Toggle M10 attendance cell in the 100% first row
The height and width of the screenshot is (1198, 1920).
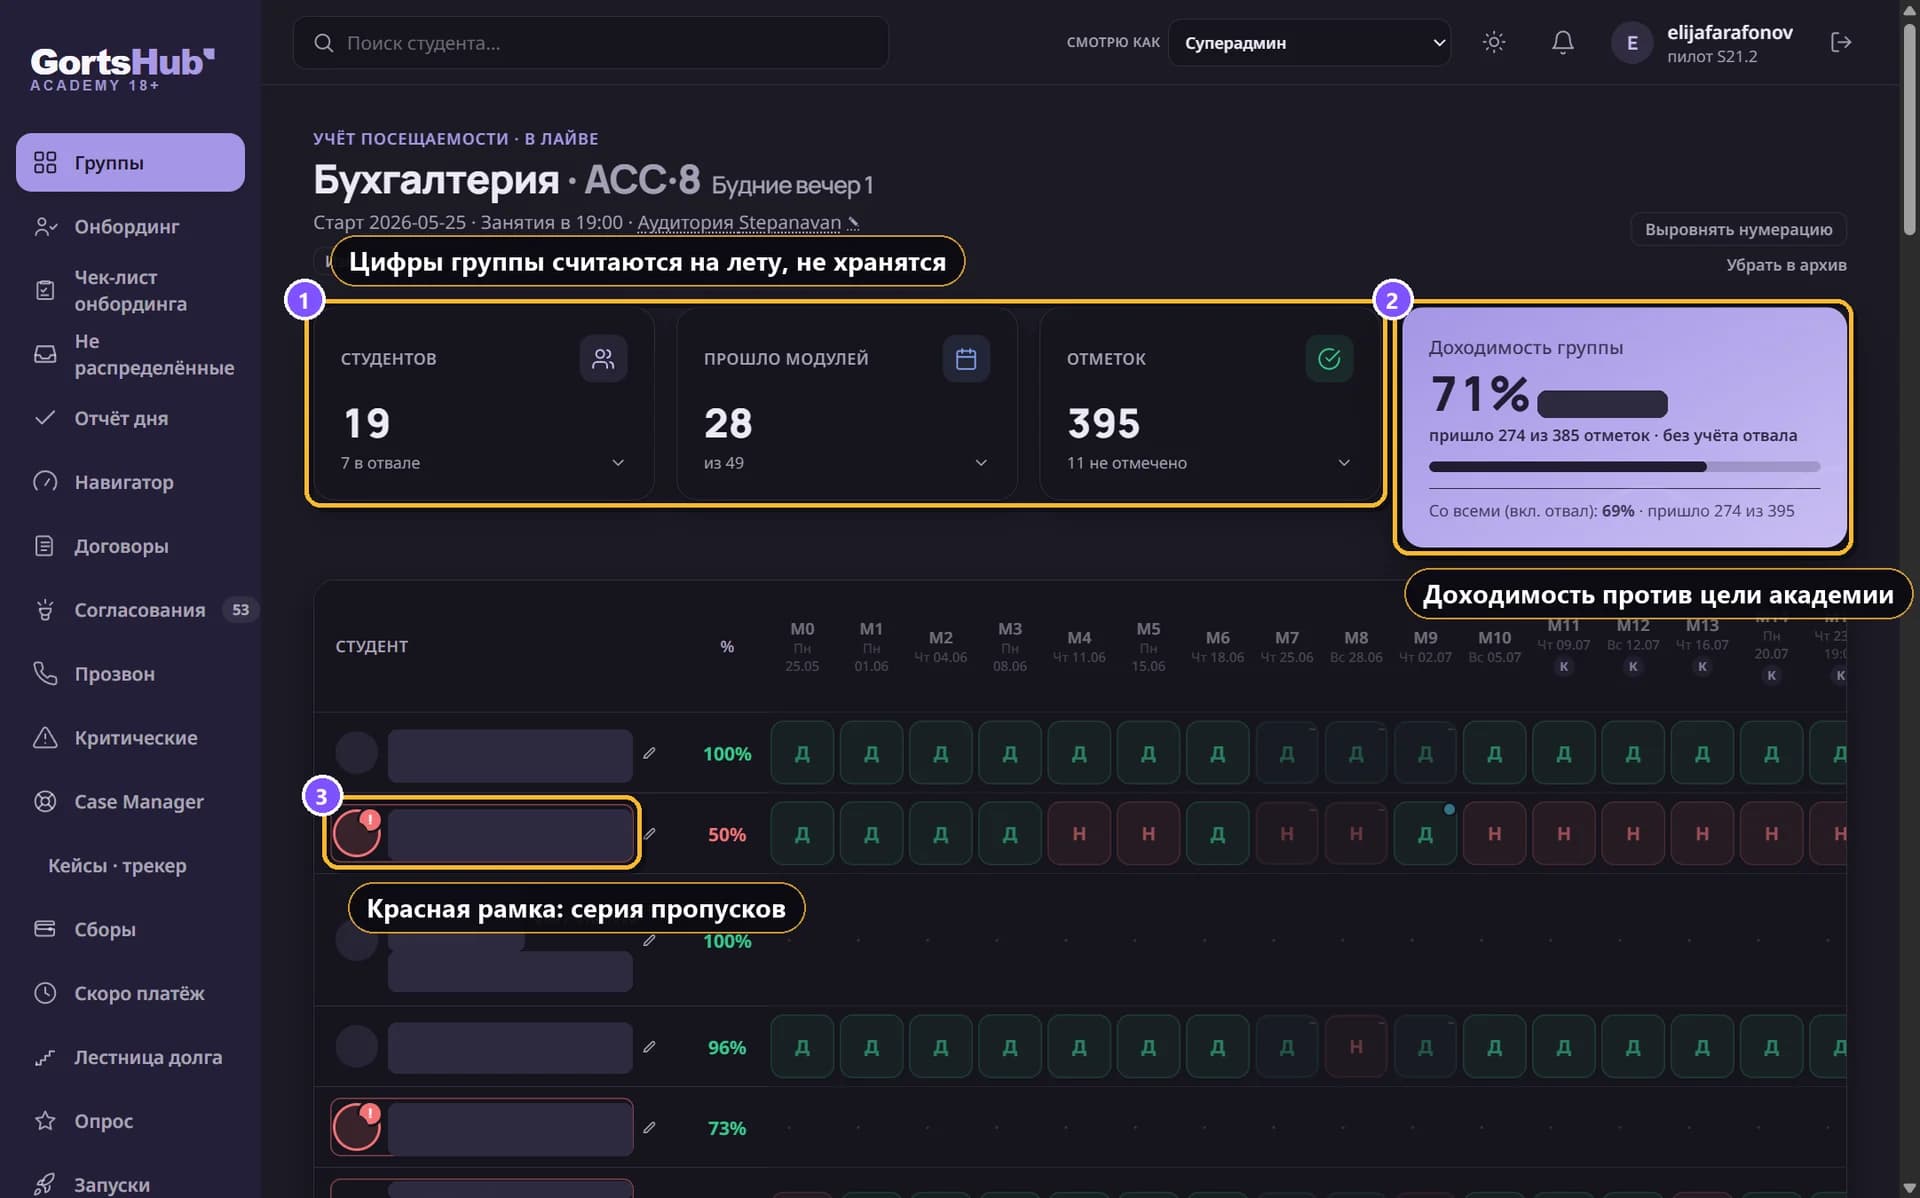[1494, 753]
